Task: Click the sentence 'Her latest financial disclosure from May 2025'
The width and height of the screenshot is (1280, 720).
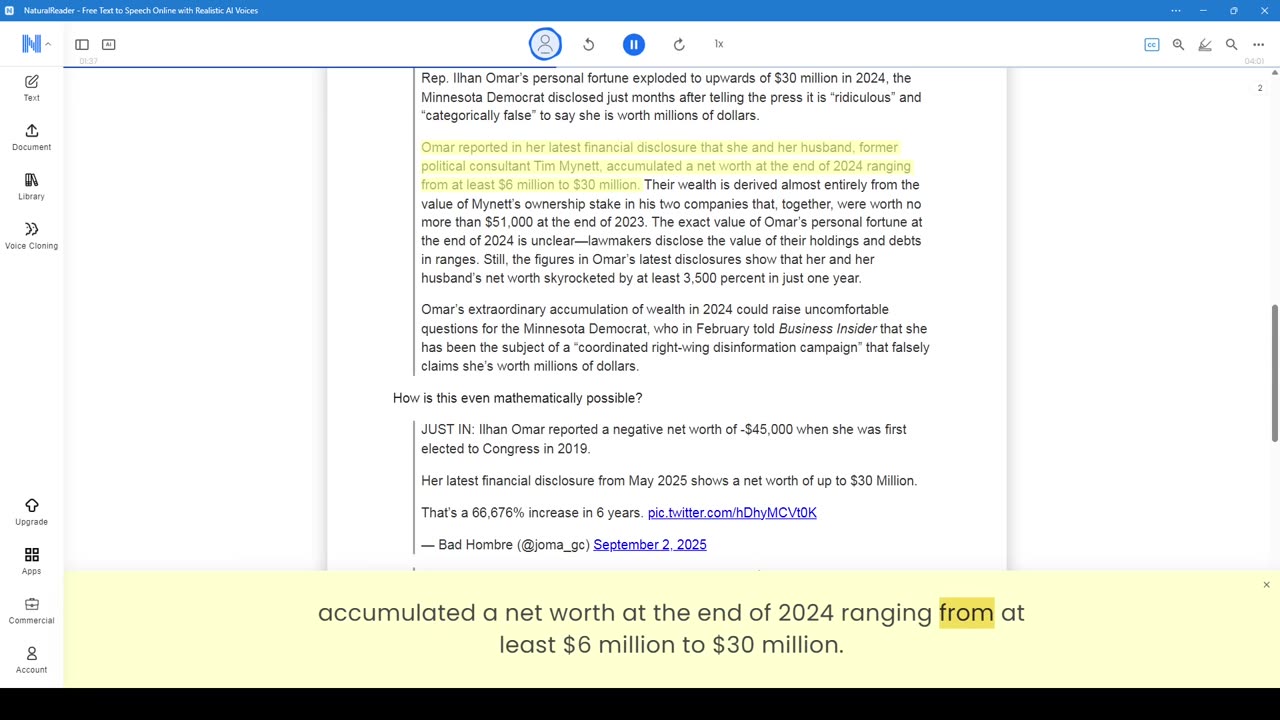Action: click(x=669, y=481)
